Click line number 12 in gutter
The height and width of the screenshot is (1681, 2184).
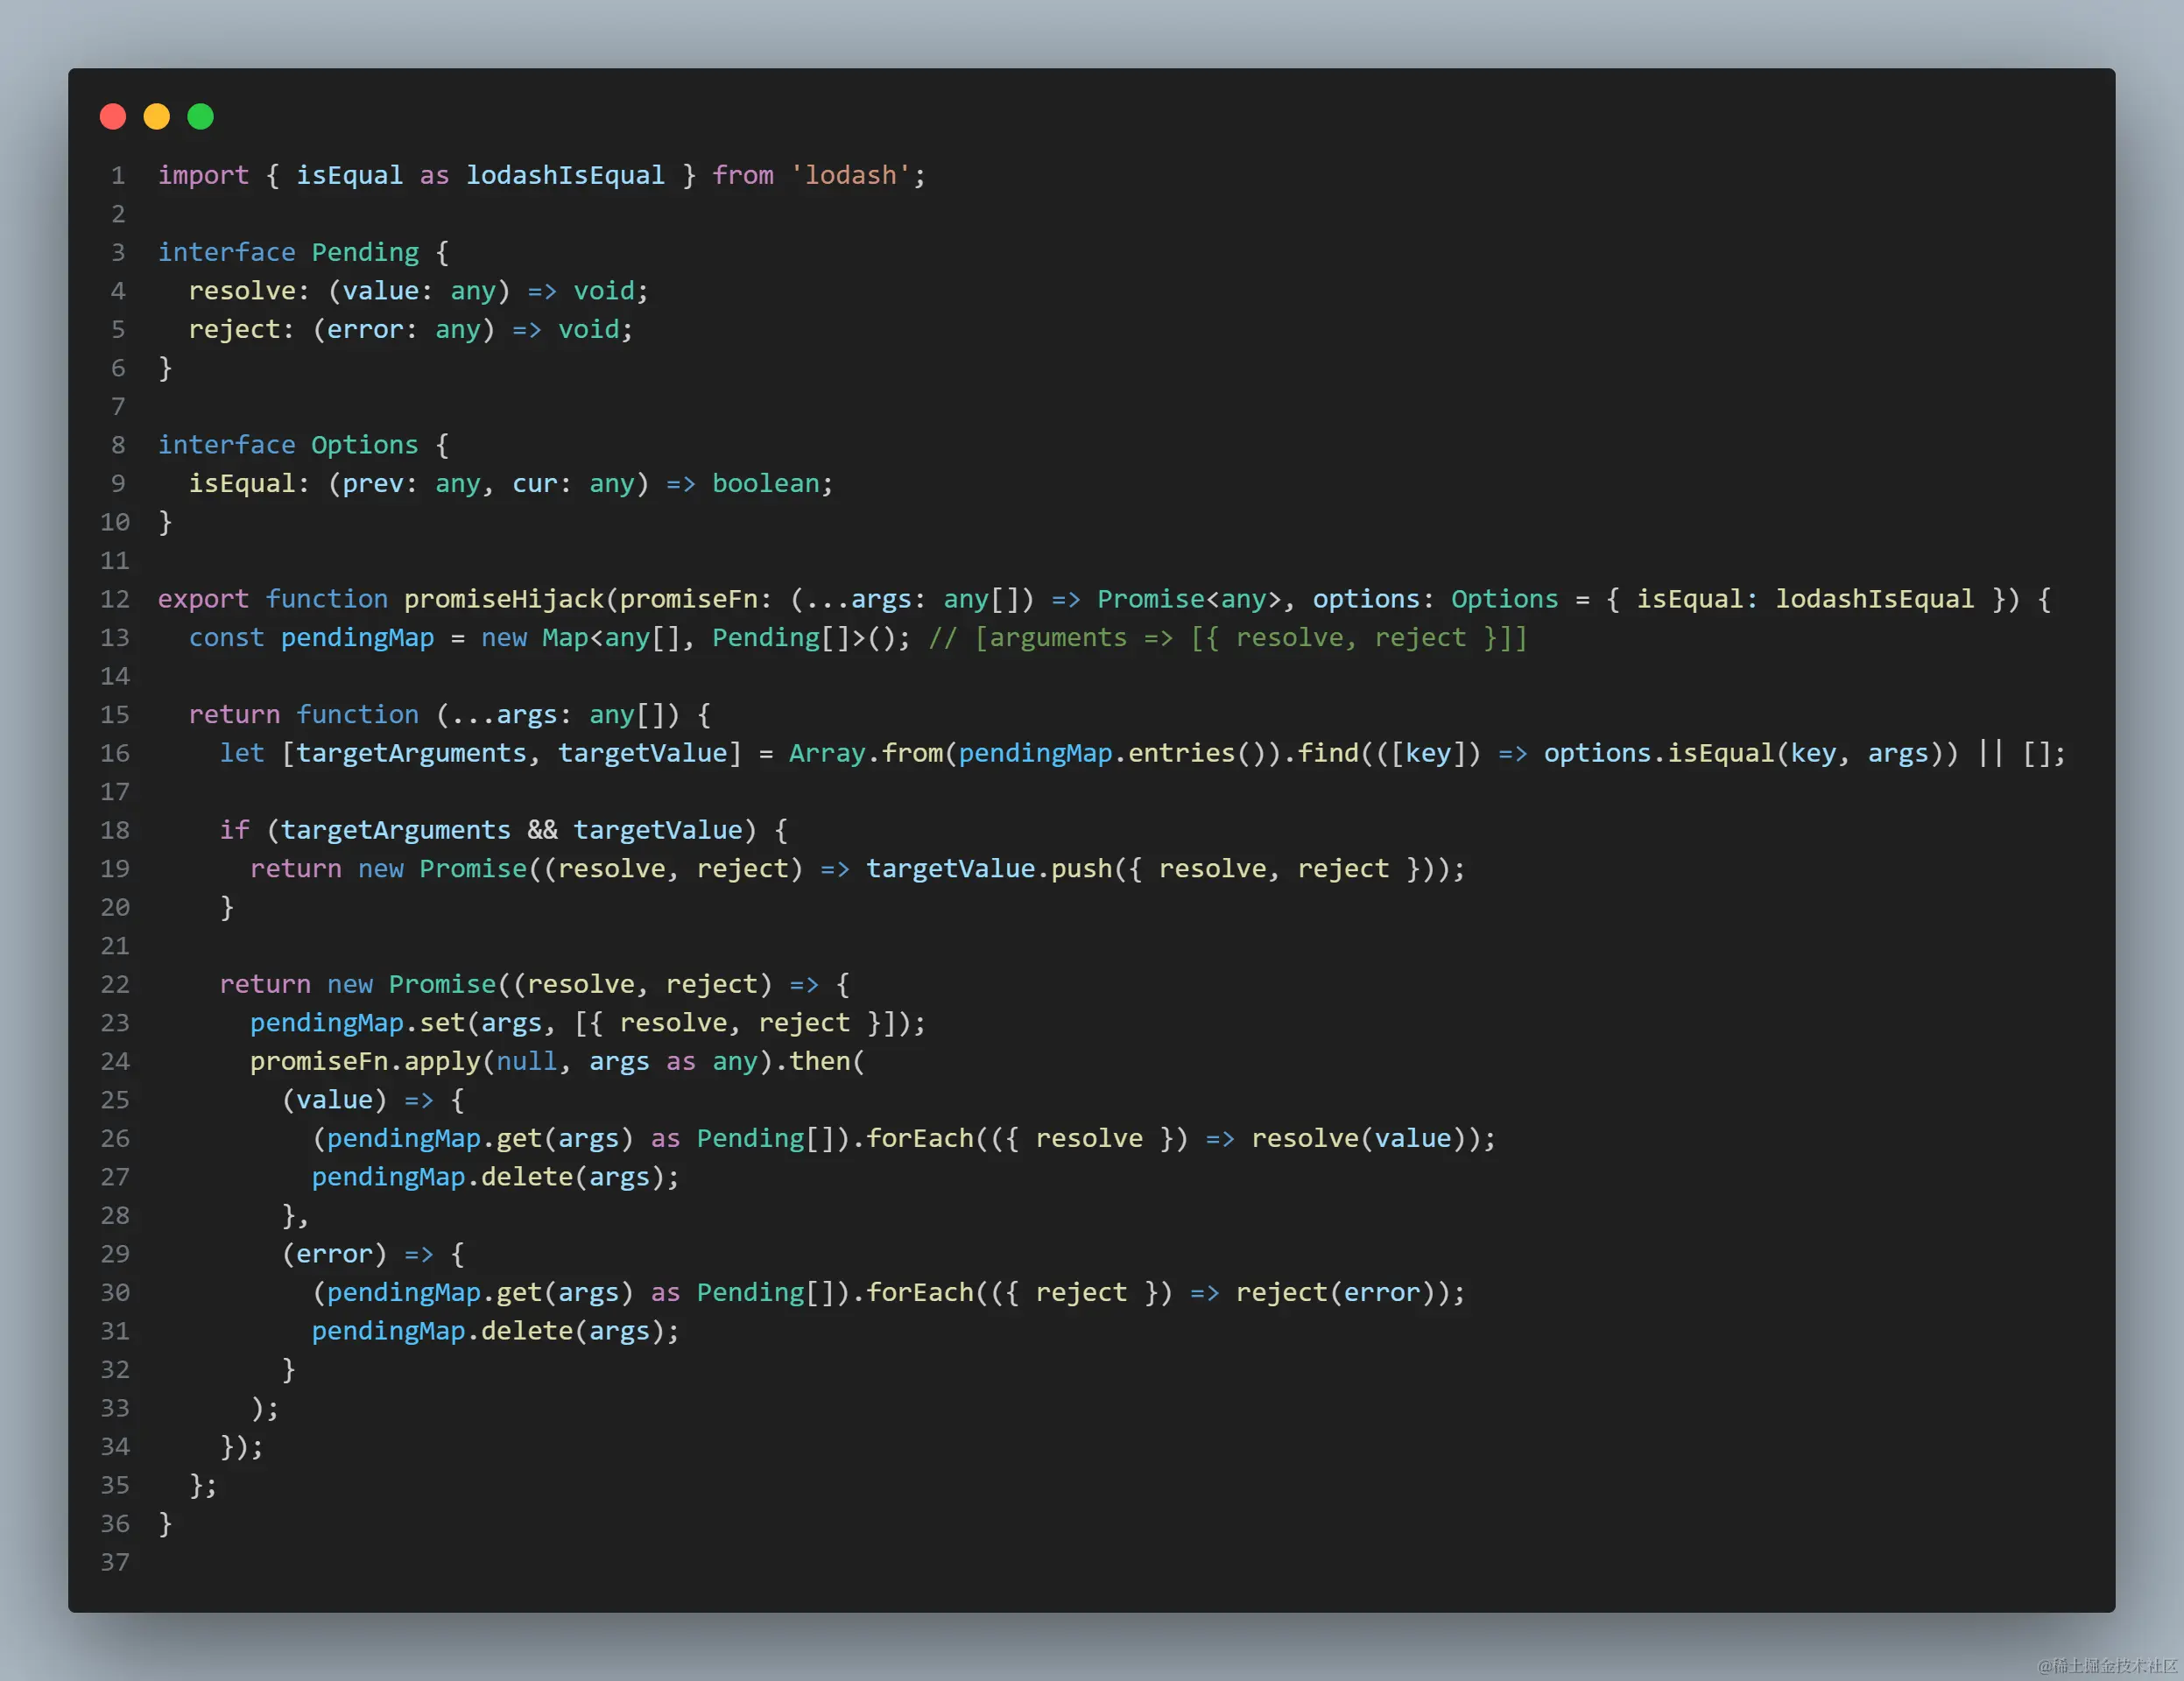coord(115,599)
